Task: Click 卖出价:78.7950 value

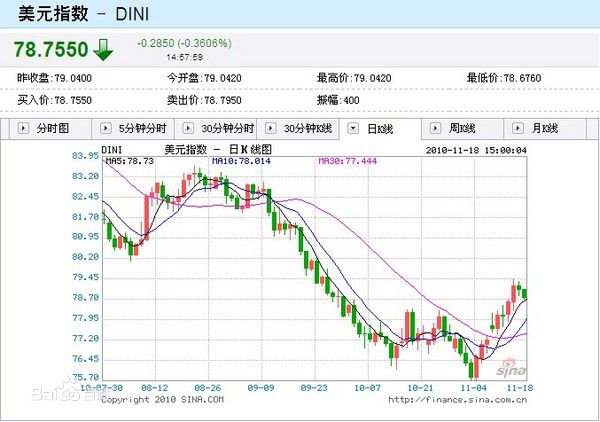Action: (x=204, y=100)
